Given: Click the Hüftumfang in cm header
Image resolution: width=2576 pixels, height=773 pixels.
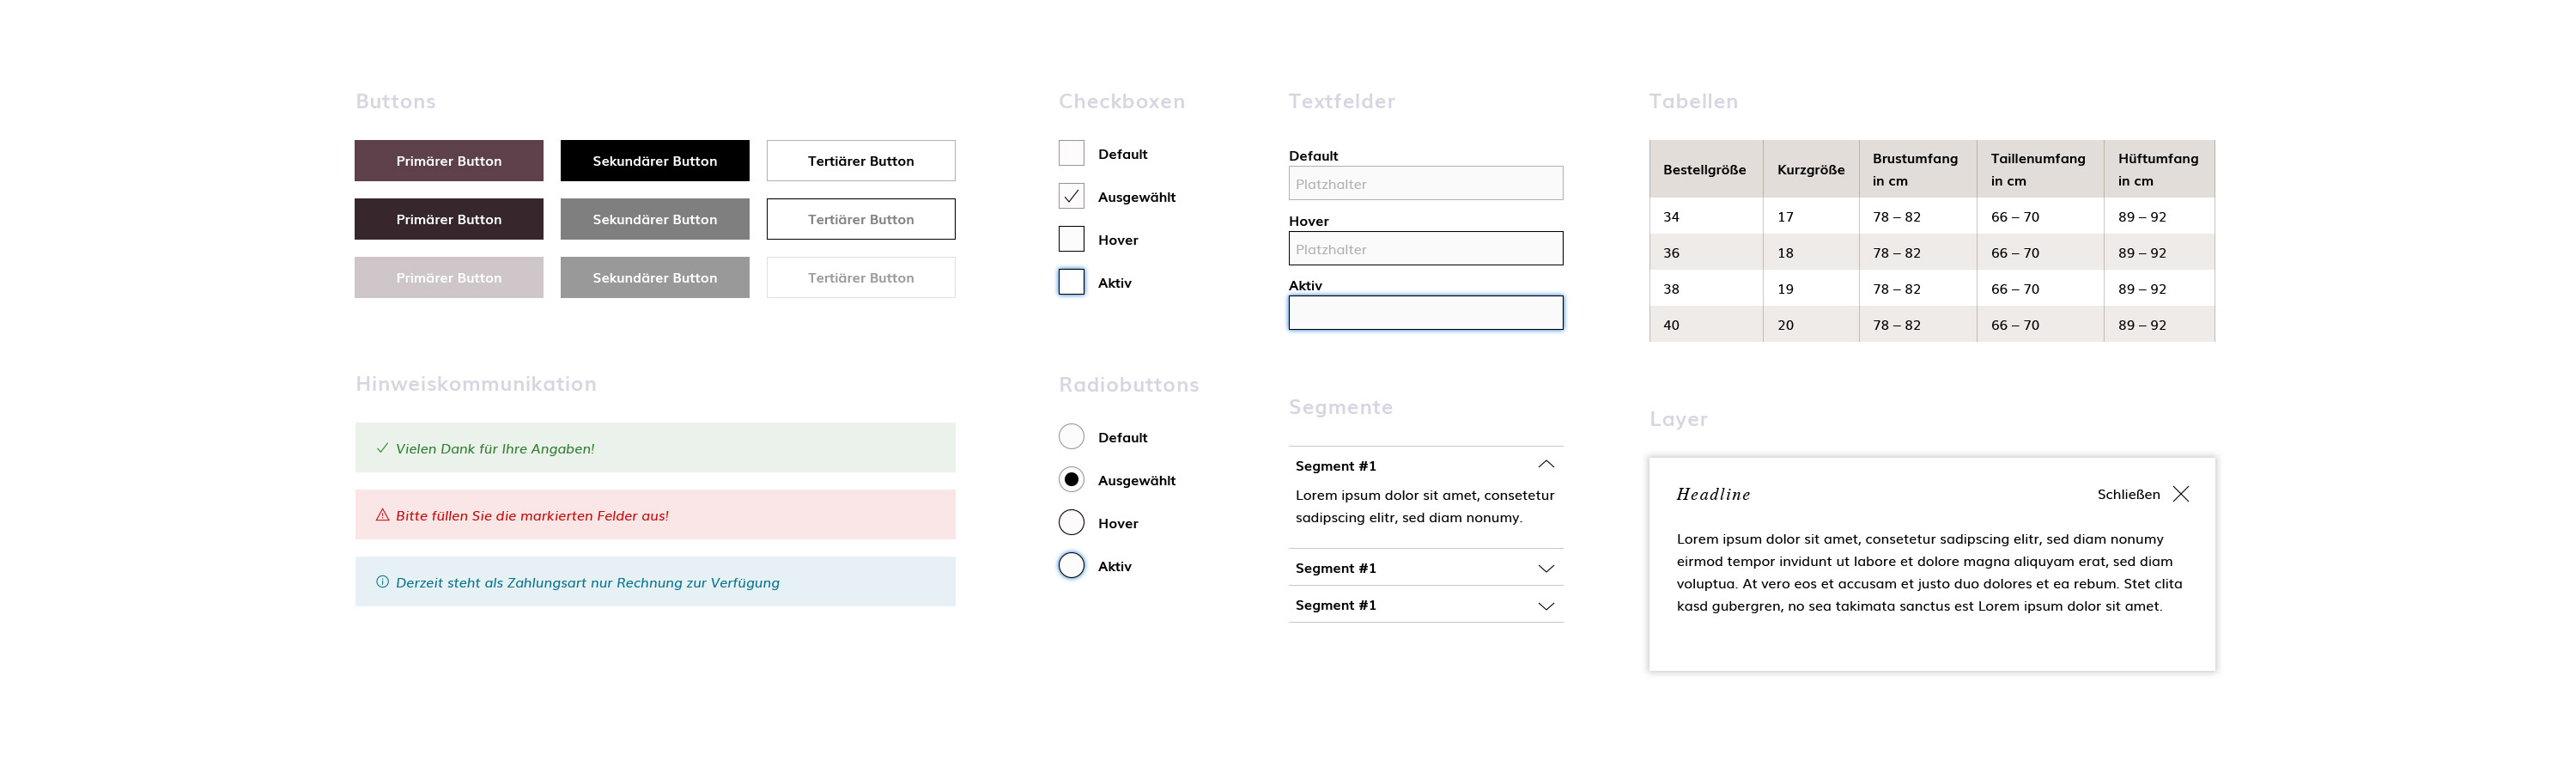Looking at the screenshot, I should tap(2159, 169).
